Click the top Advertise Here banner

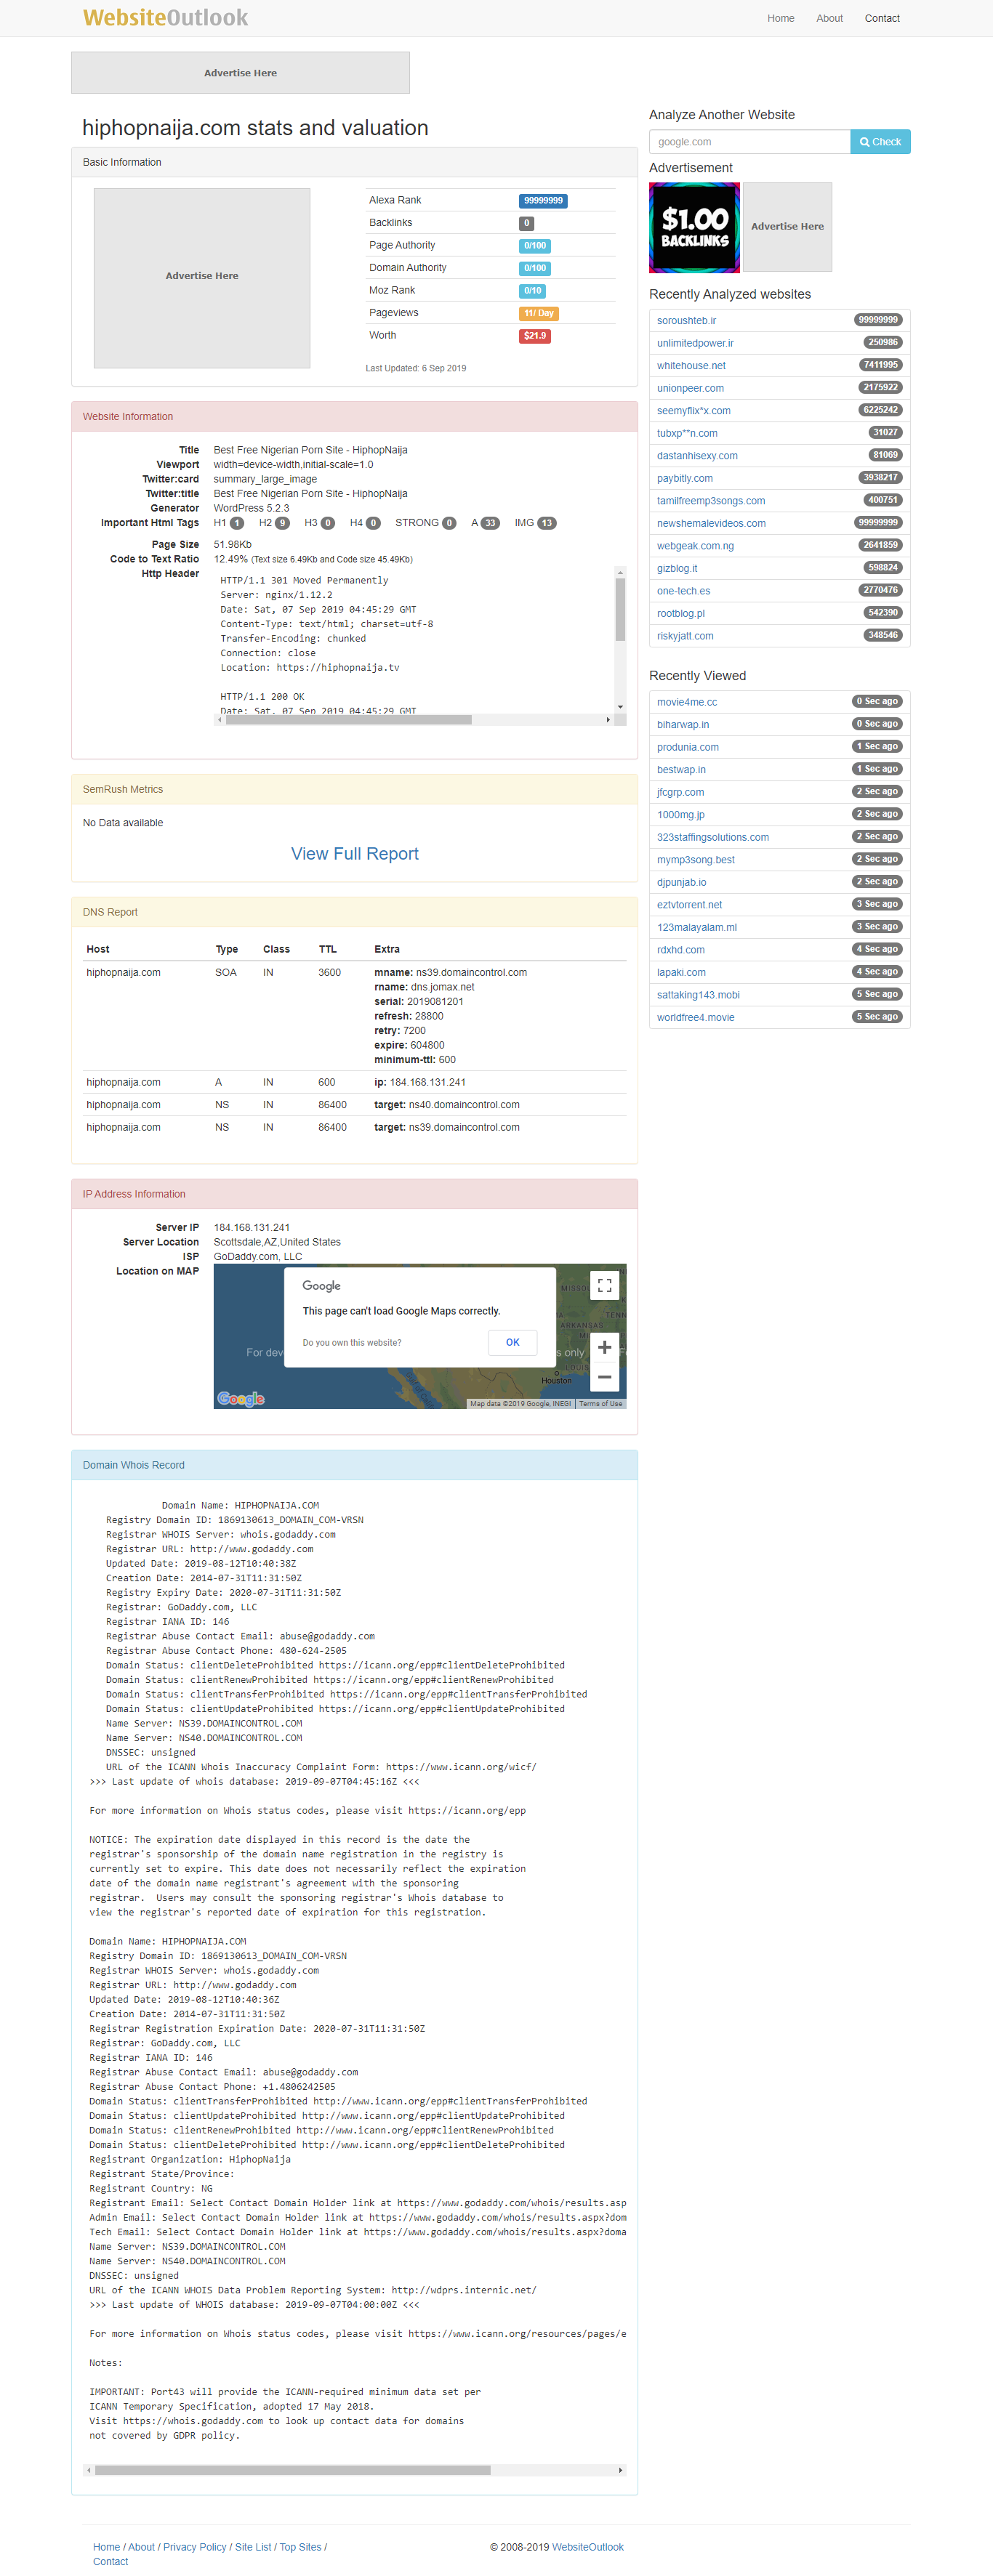tap(240, 73)
